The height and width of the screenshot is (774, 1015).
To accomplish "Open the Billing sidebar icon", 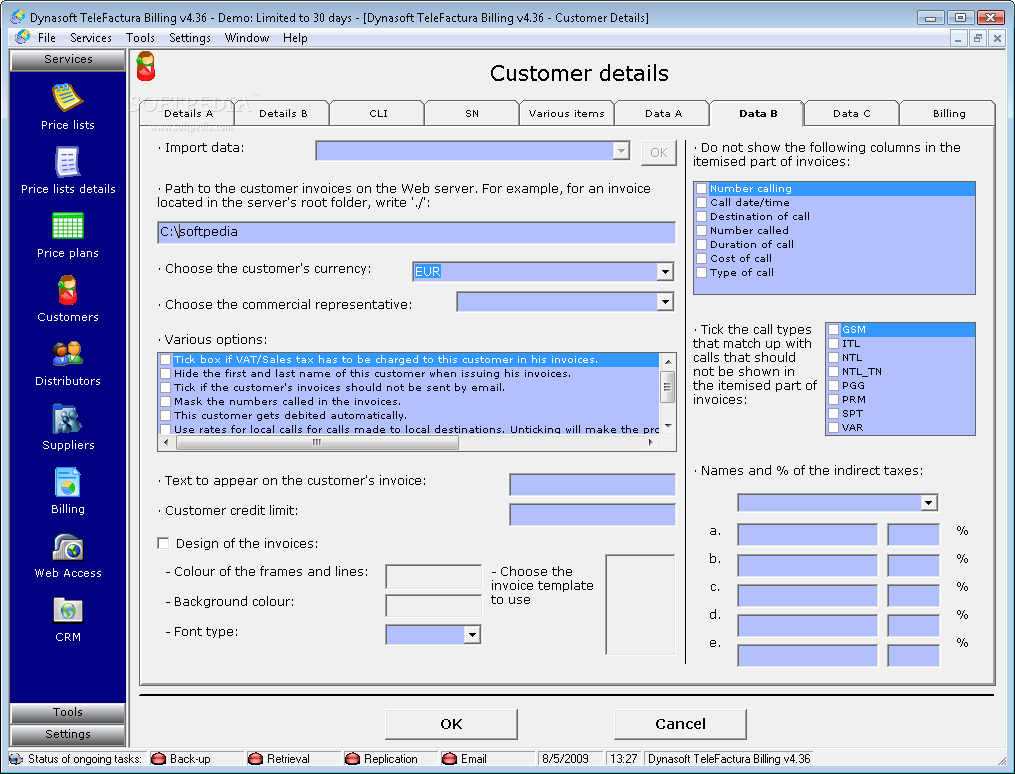I will pyautogui.click(x=67, y=483).
